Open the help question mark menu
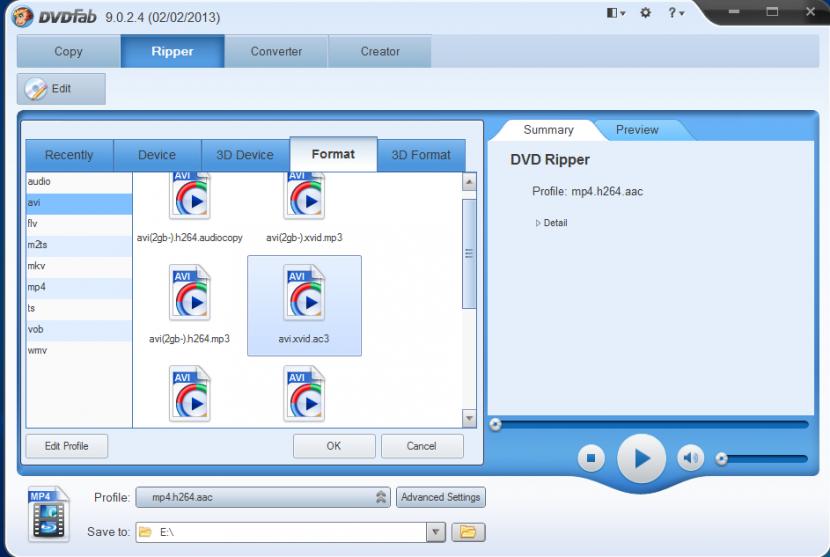Screen dimensions: 830x557 [675, 13]
